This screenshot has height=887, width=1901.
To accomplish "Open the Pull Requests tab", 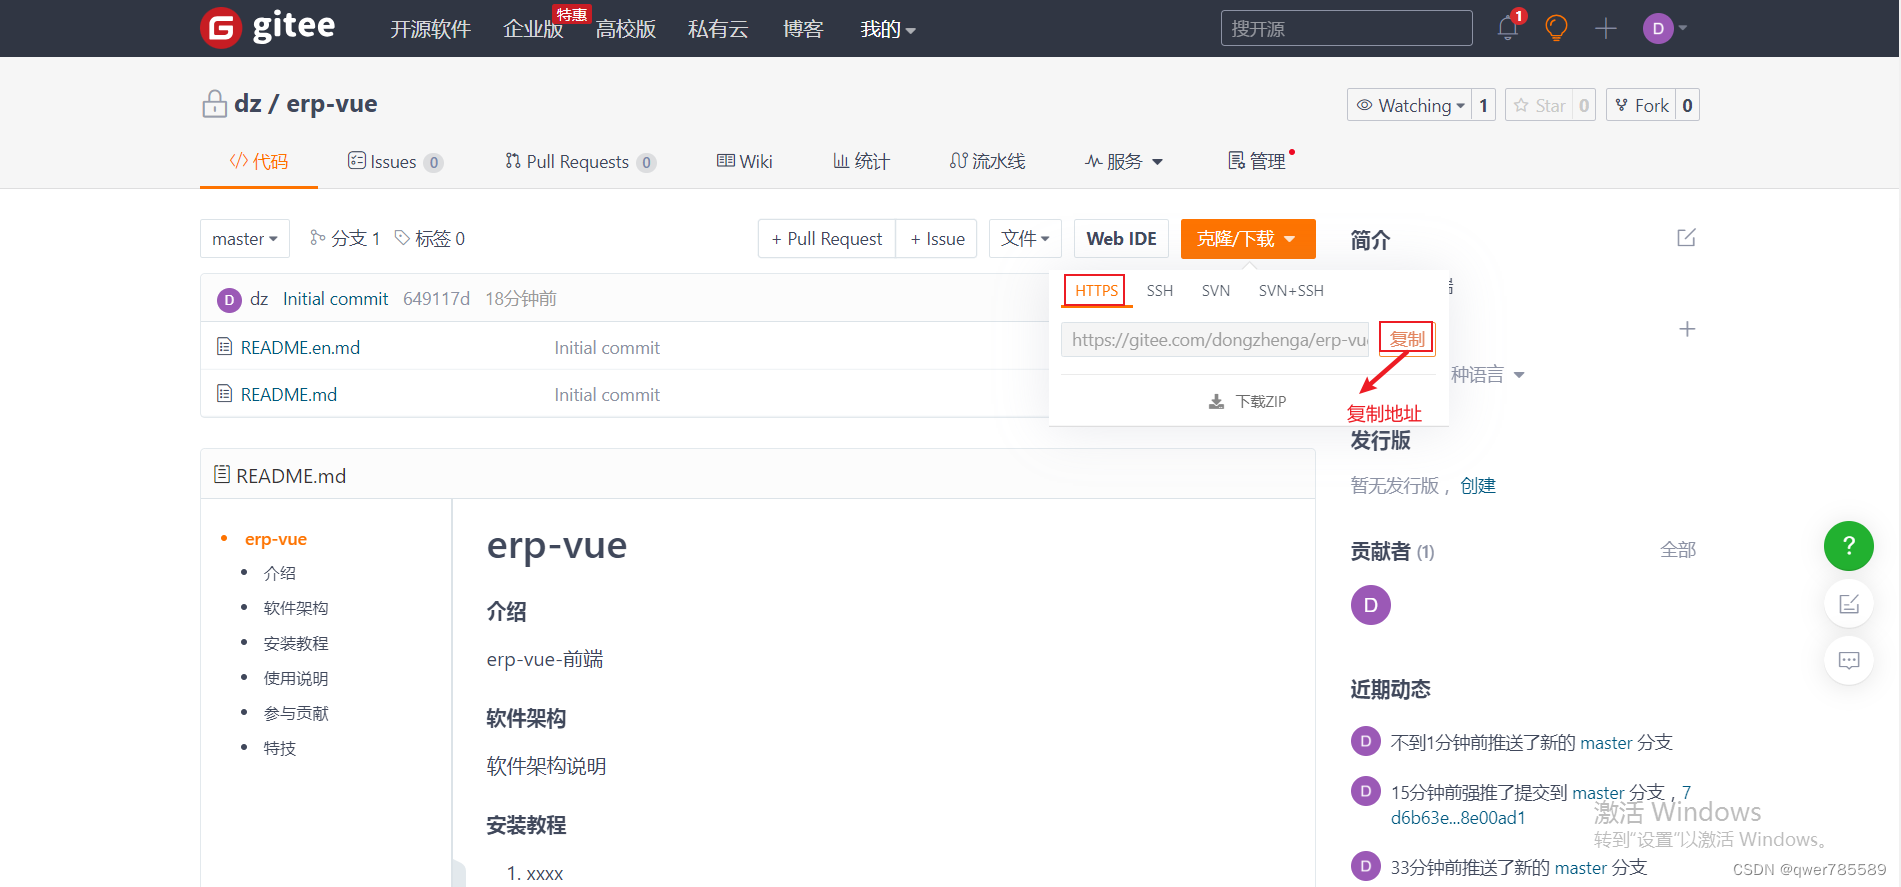I will point(580,161).
